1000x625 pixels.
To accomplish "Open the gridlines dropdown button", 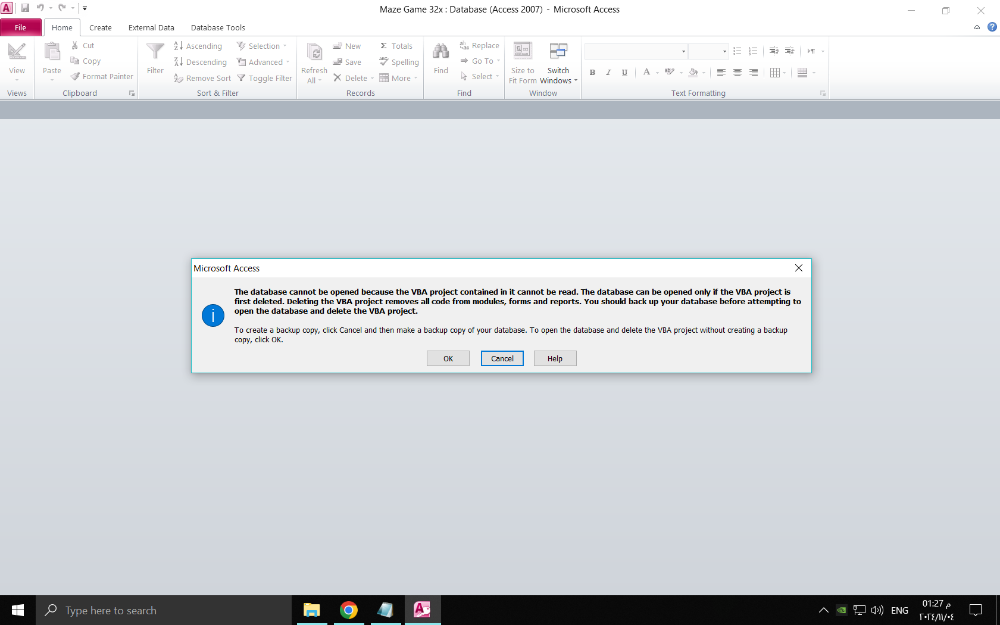I will pos(777,72).
